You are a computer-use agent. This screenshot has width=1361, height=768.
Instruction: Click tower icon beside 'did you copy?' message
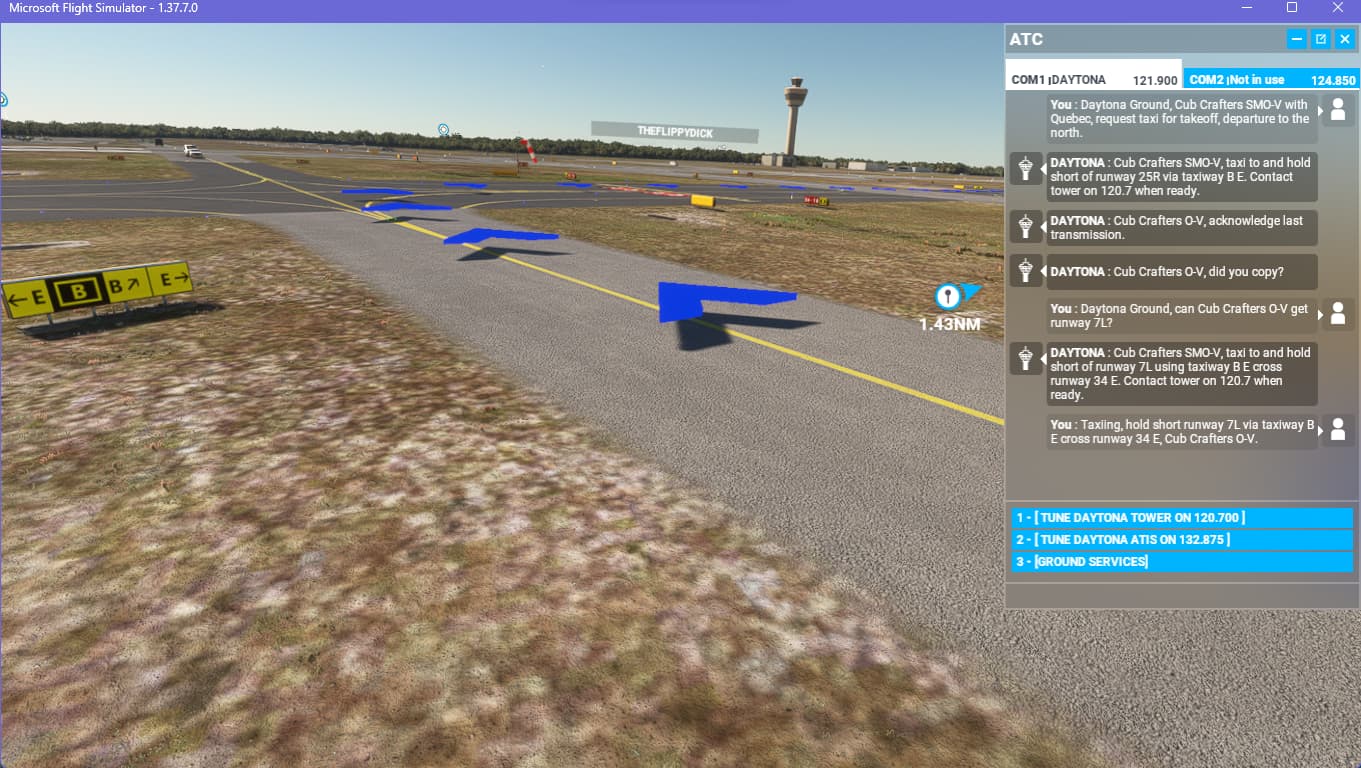coord(1026,270)
